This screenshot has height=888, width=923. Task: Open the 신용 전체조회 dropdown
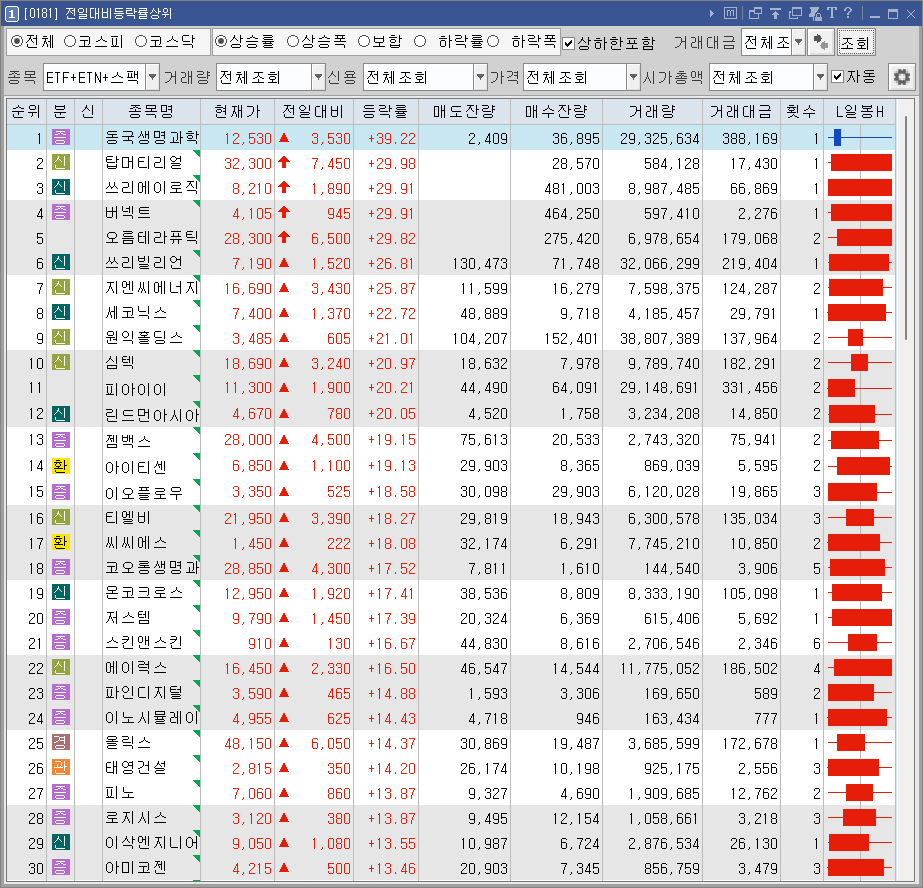point(480,77)
